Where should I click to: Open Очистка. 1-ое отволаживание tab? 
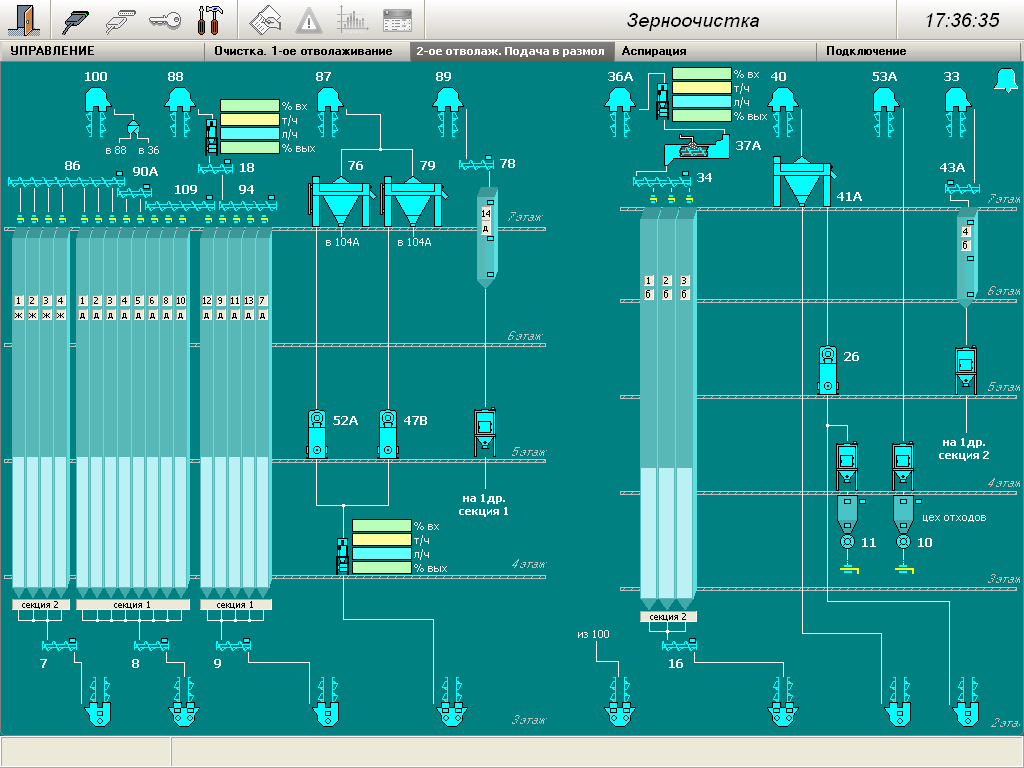tap(303, 51)
